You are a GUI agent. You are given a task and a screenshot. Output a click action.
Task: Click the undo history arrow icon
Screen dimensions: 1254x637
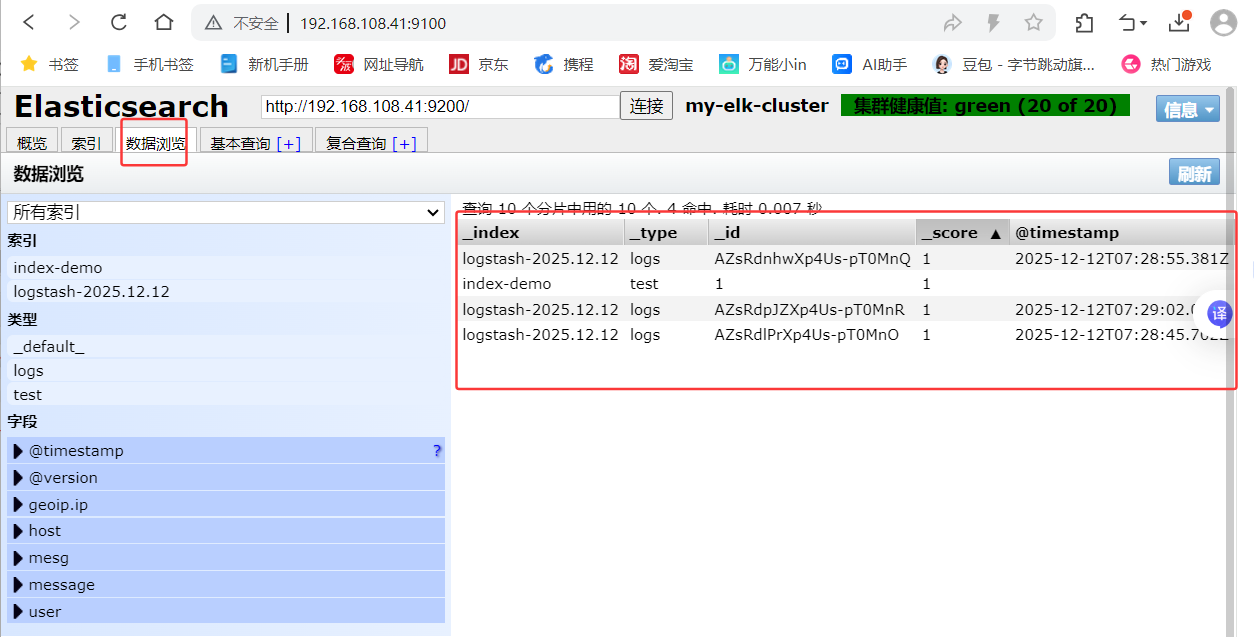point(1132,23)
